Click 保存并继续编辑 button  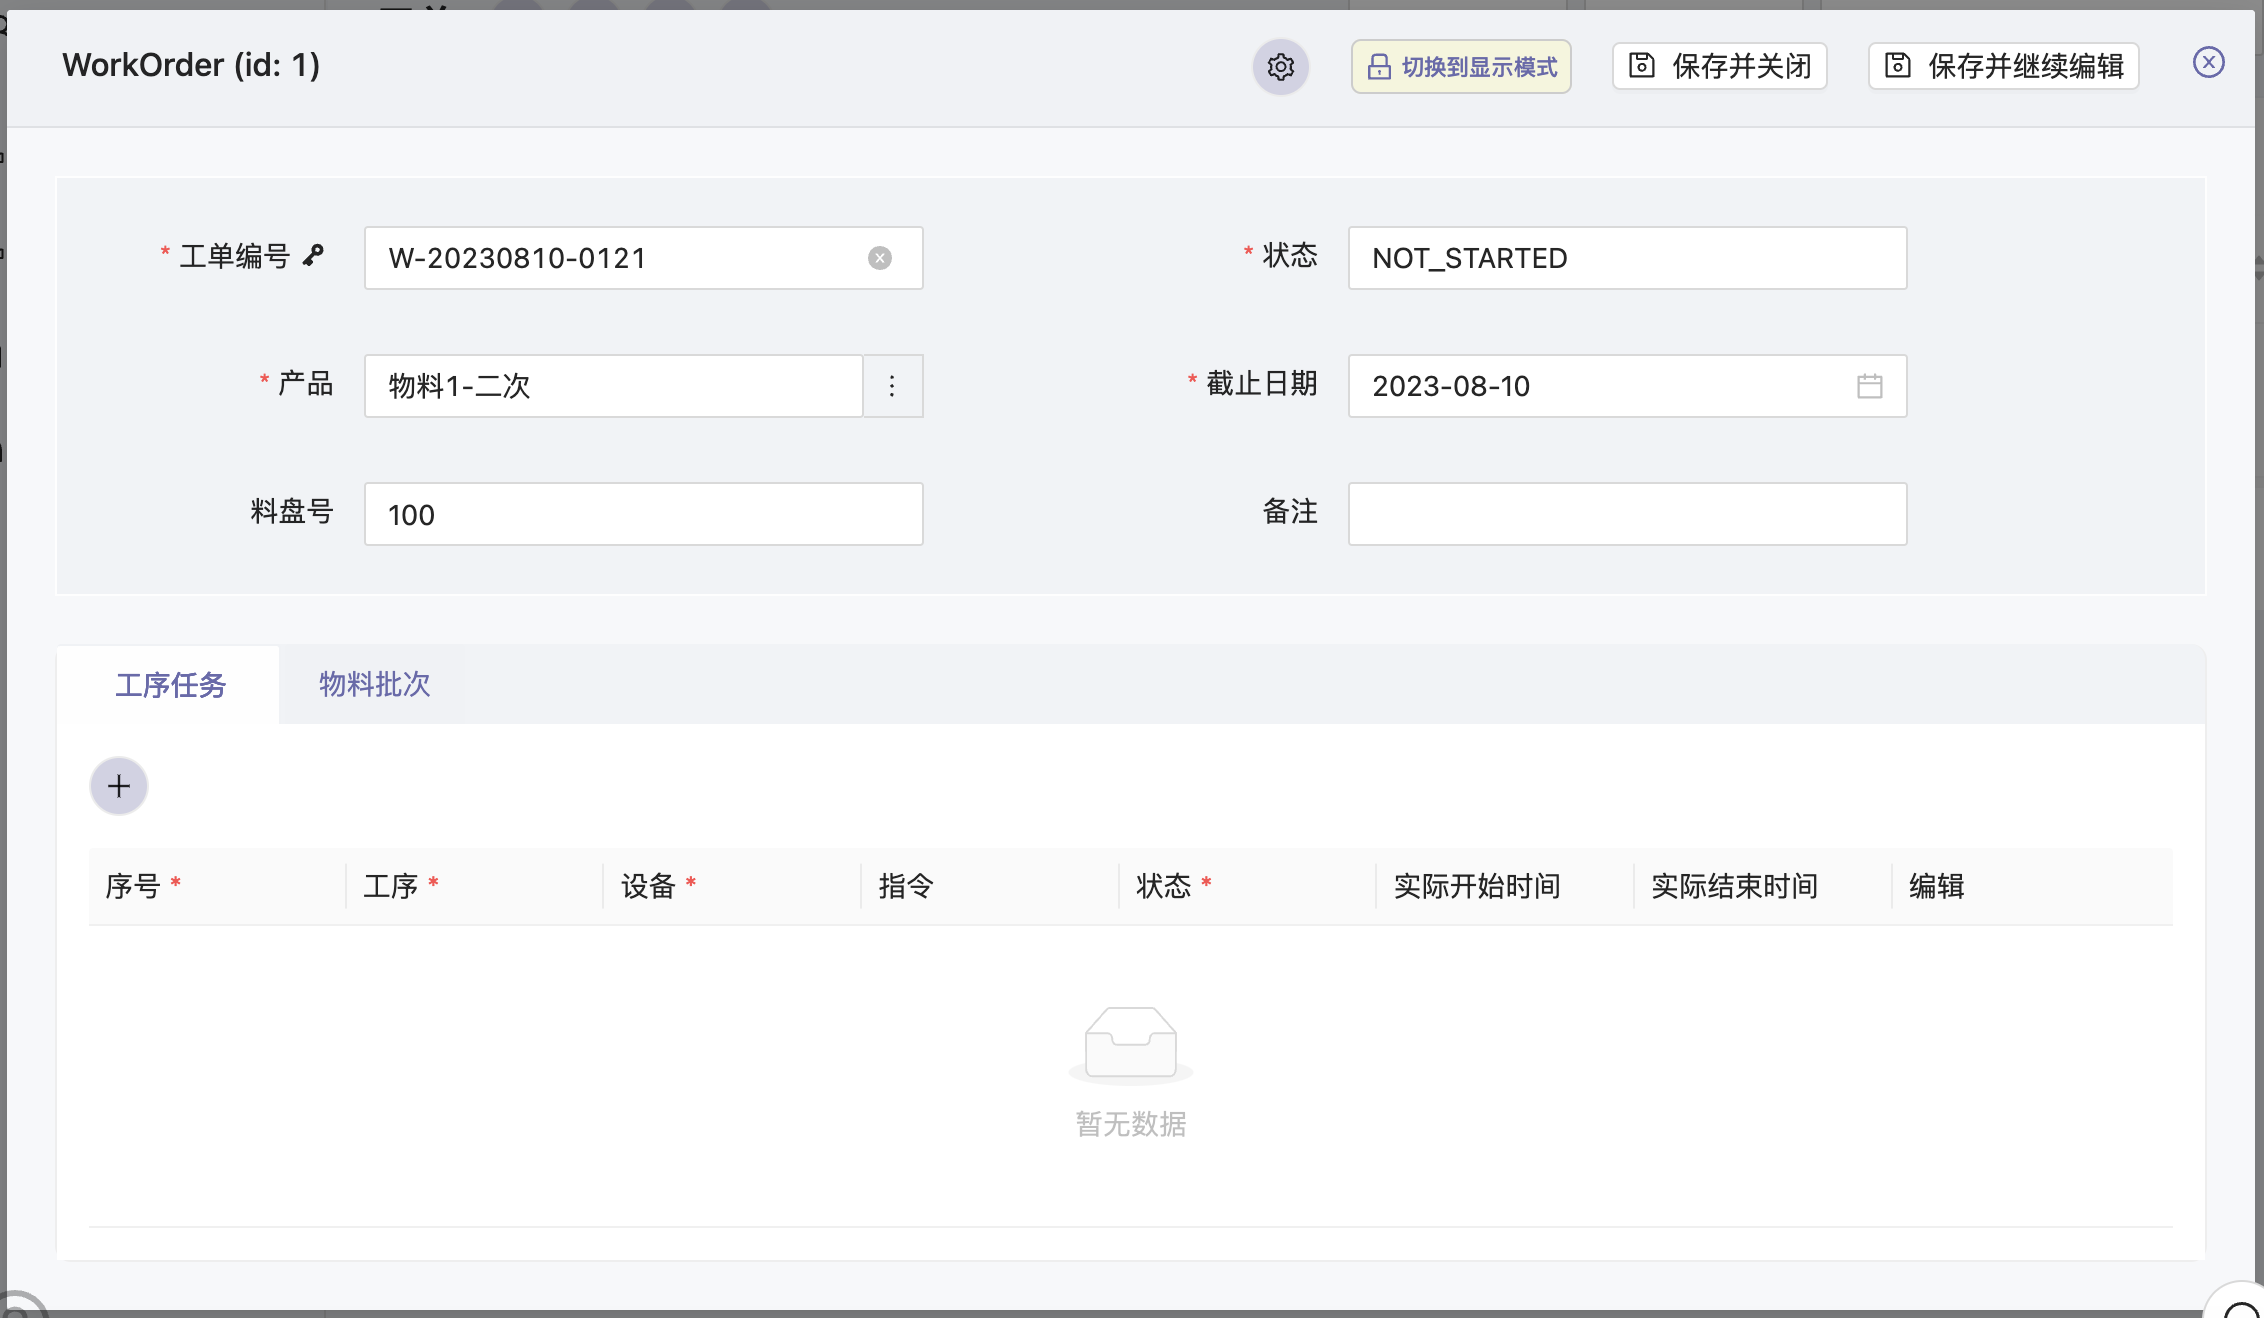click(2004, 67)
